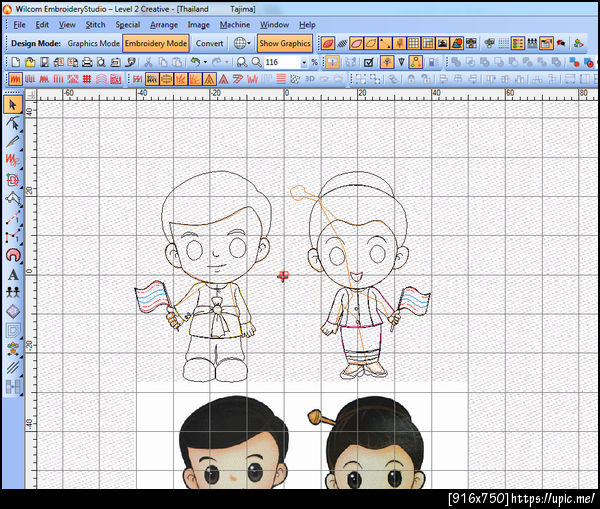Choose the Reshape Object tool
600x509 pixels.
click(x=13, y=123)
